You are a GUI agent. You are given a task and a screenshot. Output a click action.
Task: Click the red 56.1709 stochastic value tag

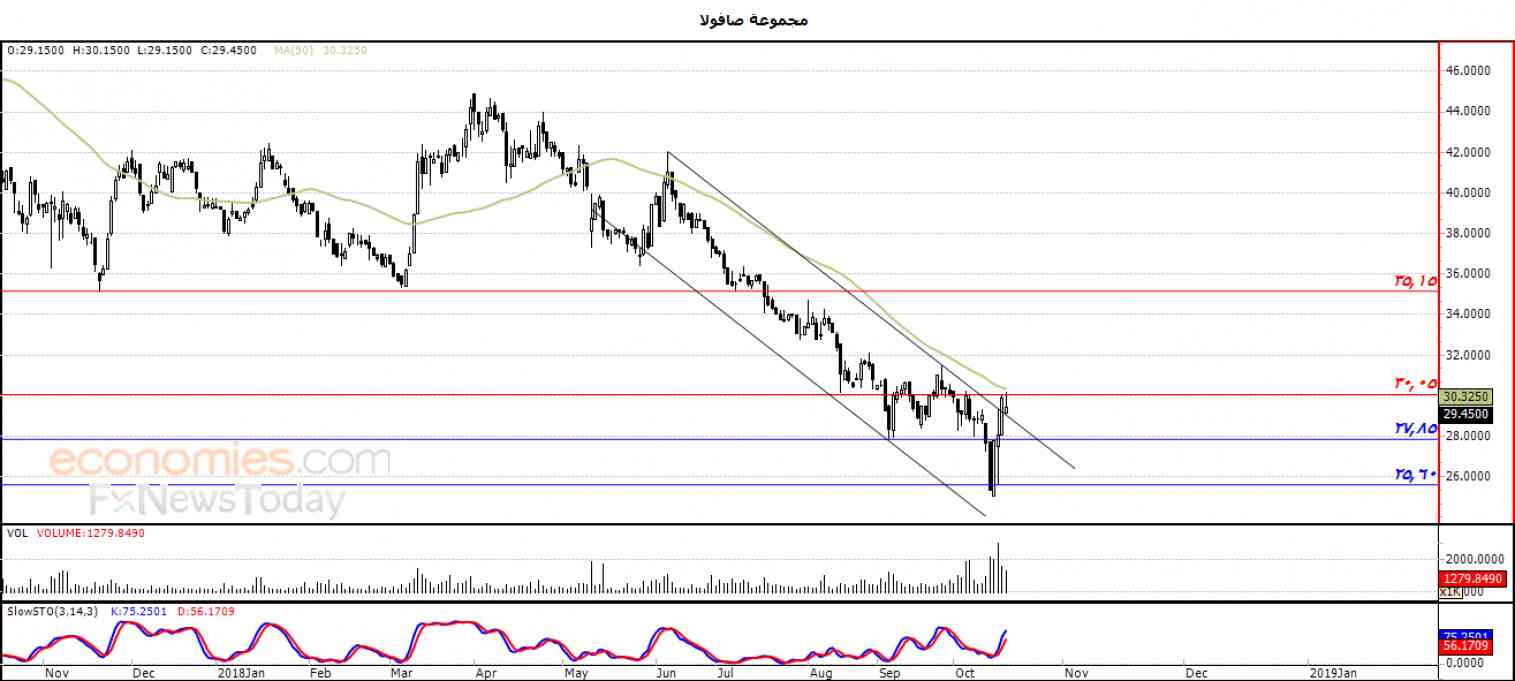[1467, 647]
